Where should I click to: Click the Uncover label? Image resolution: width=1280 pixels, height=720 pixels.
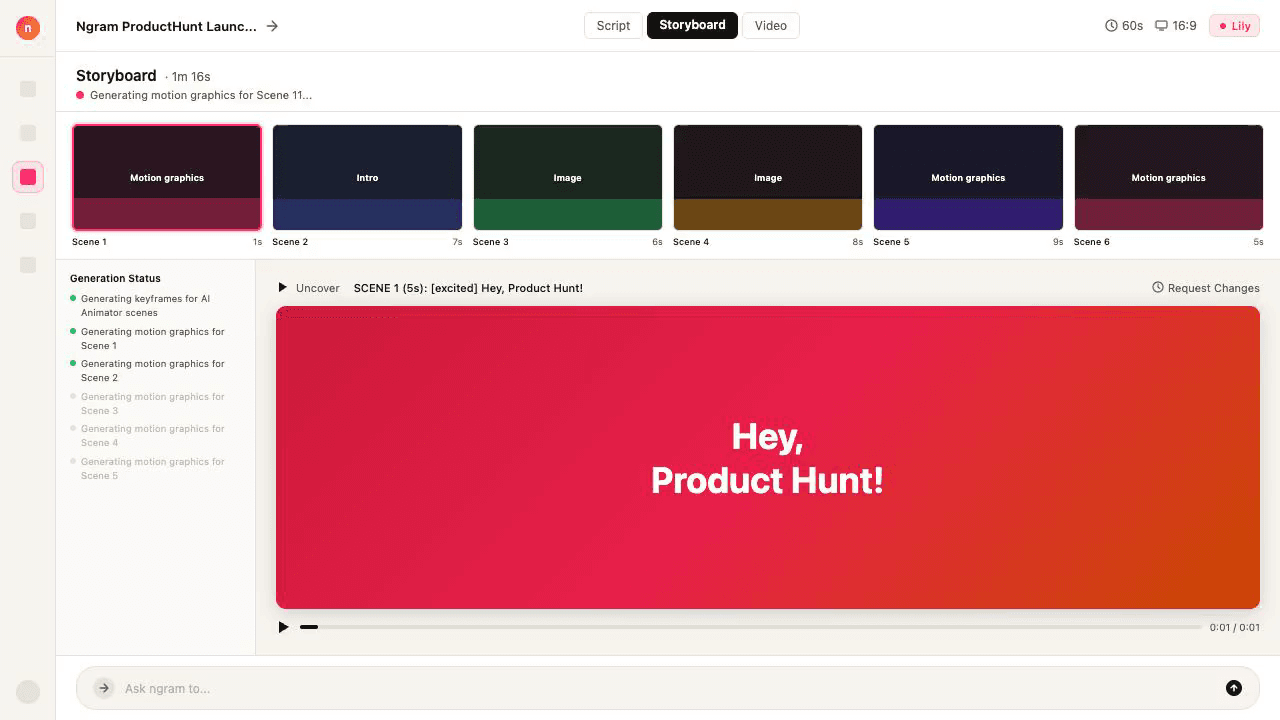(318, 288)
